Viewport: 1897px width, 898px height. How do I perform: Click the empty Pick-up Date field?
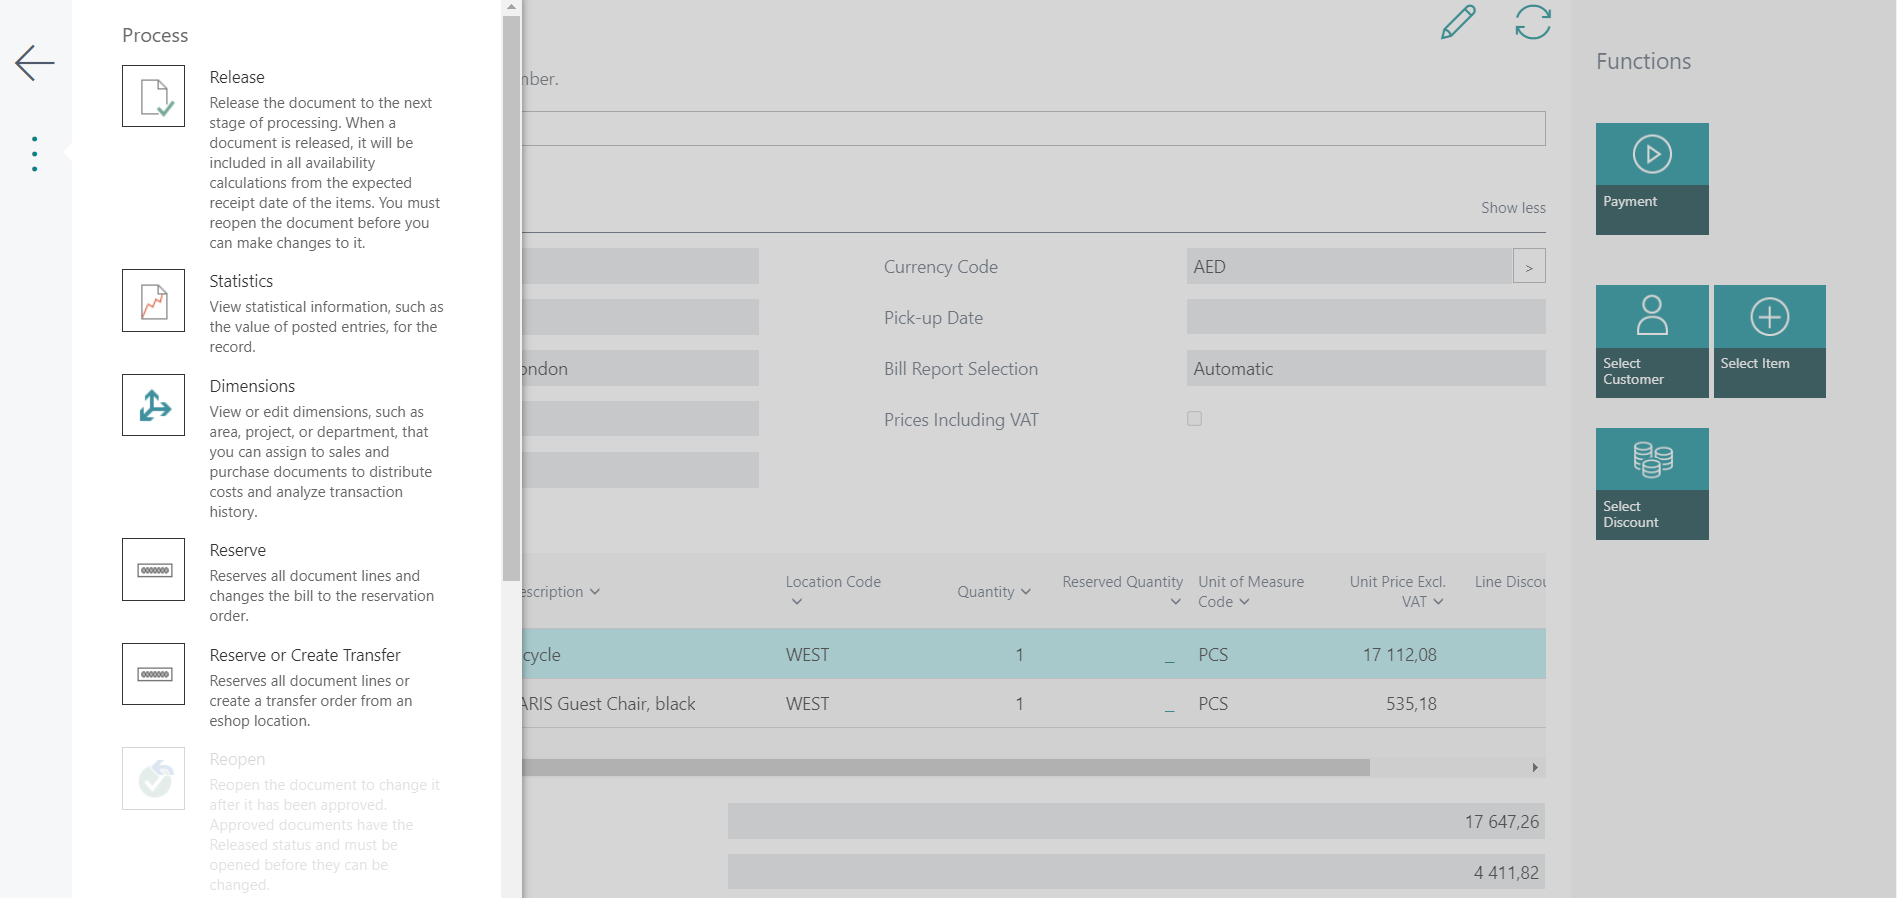pyautogui.click(x=1366, y=317)
